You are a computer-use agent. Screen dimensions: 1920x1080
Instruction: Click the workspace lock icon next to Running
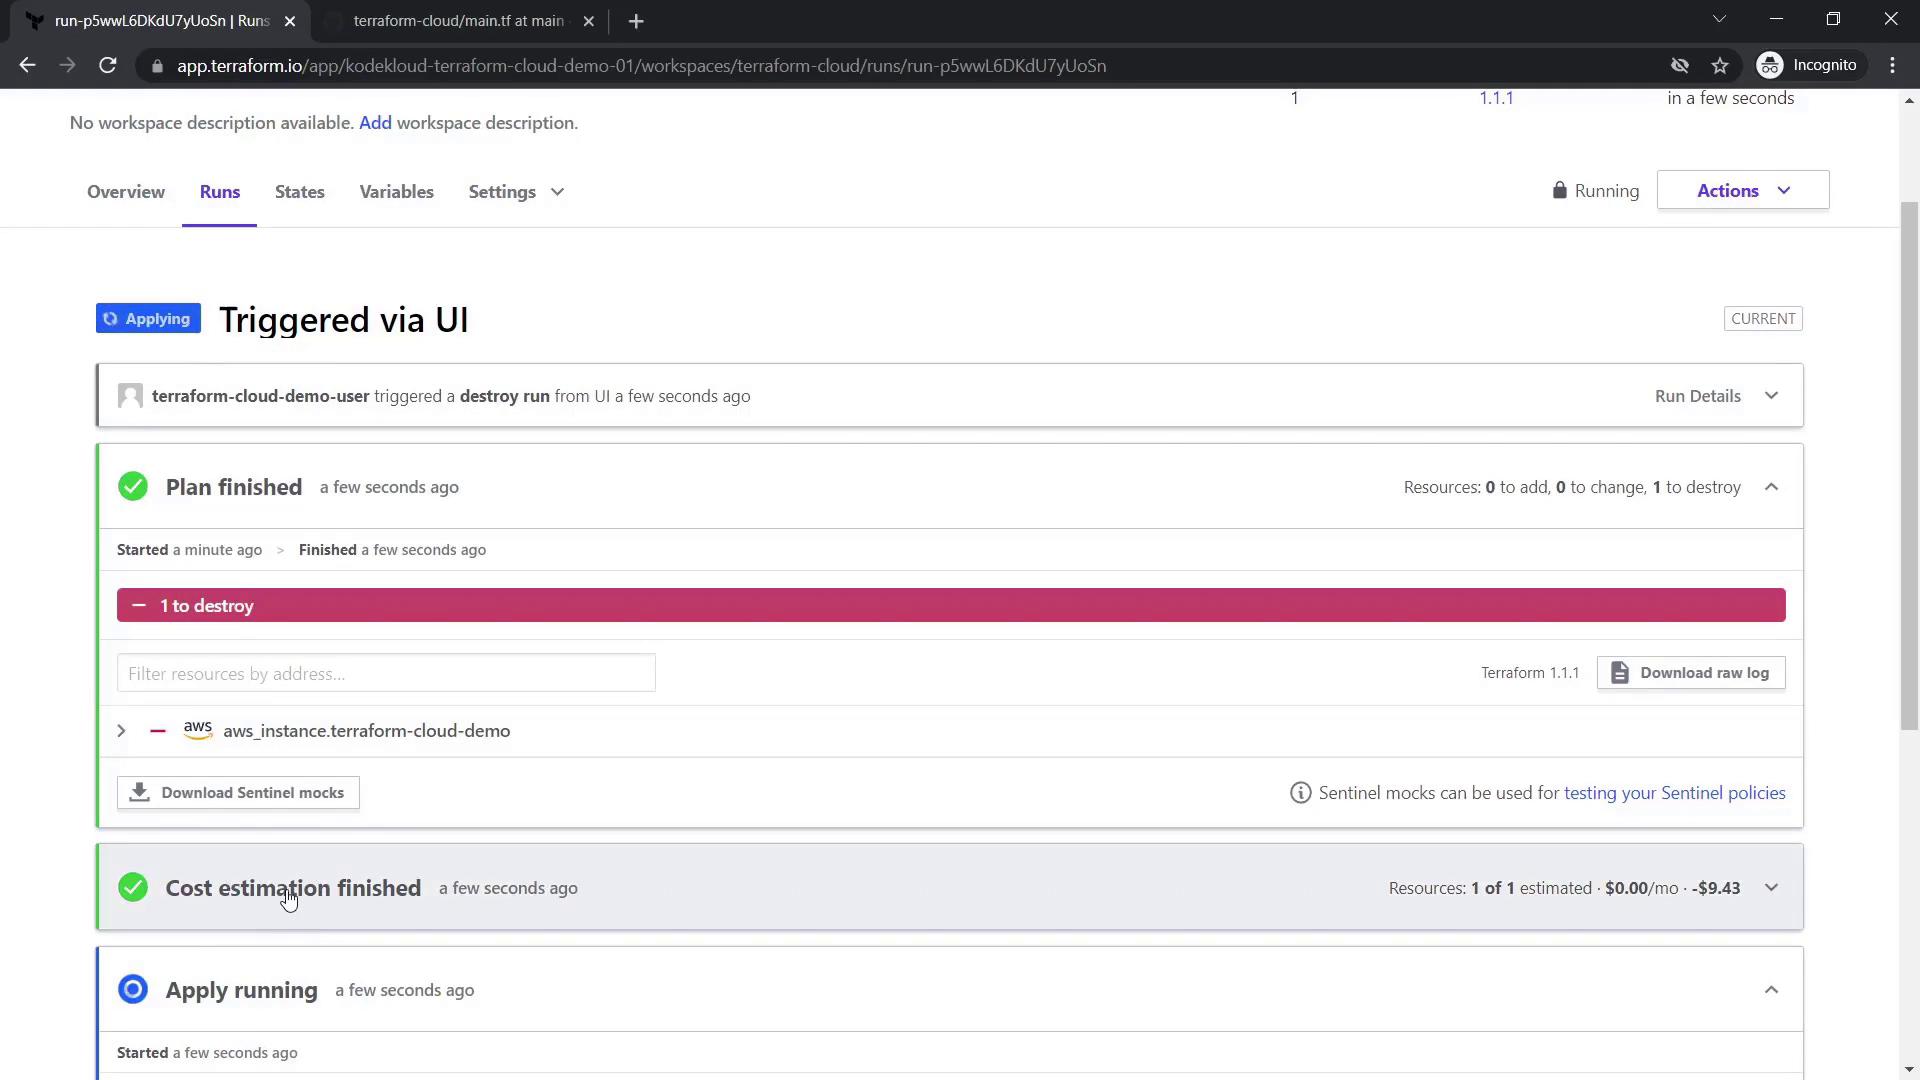pos(1559,191)
